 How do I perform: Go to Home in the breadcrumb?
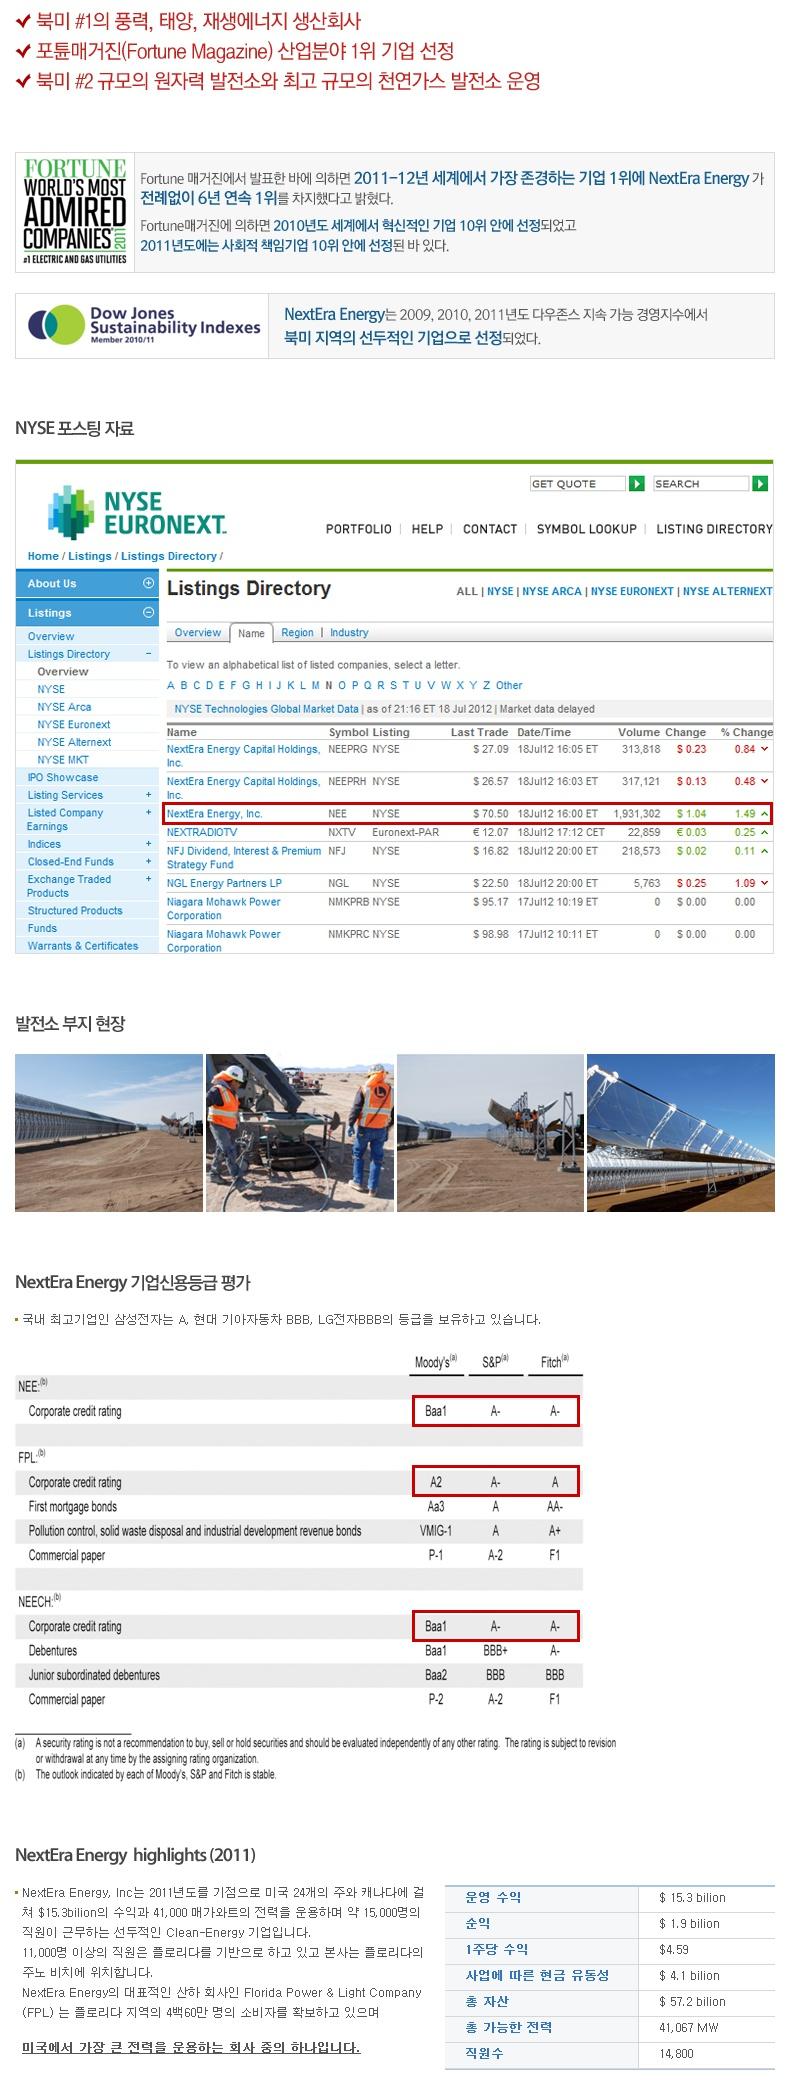[43, 556]
